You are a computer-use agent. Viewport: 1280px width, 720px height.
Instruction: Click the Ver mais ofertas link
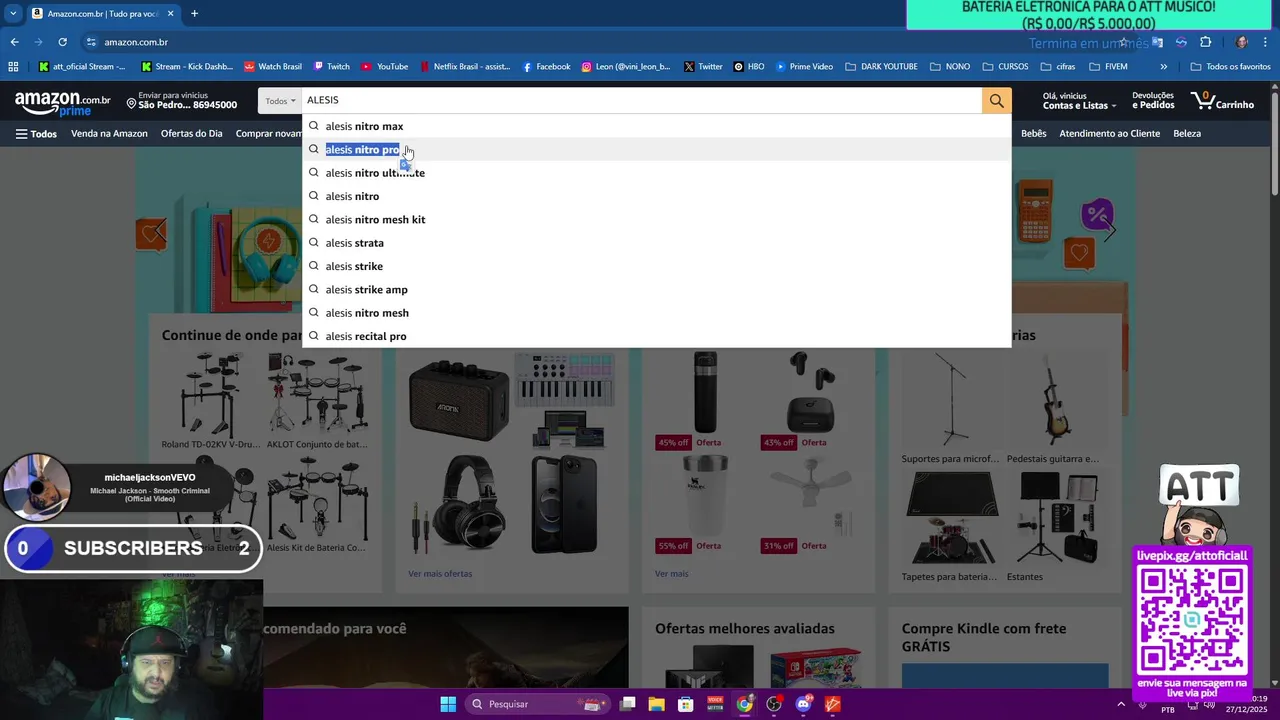(440, 574)
